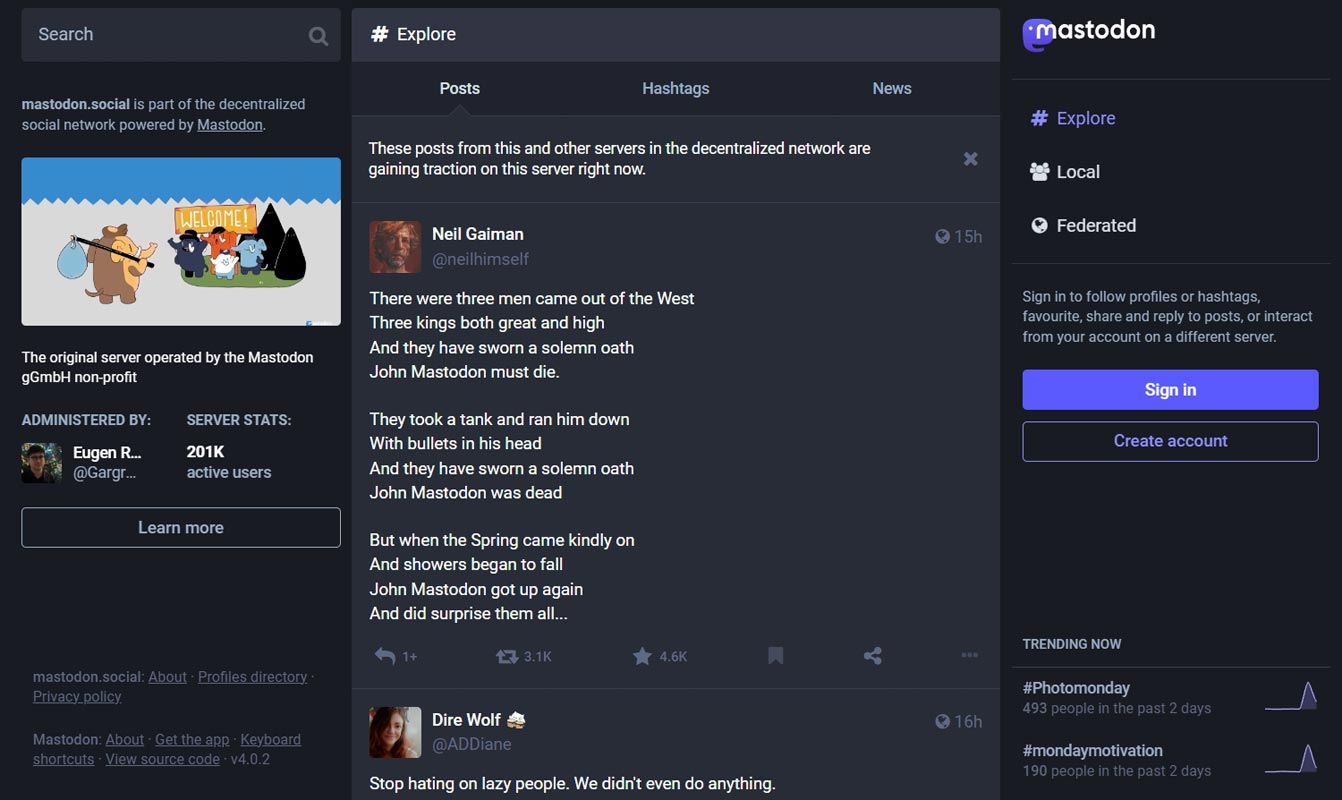This screenshot has width=1342, height=800.
Task: Click 'Stop hating on lazy people' post text
Action: 572,783
